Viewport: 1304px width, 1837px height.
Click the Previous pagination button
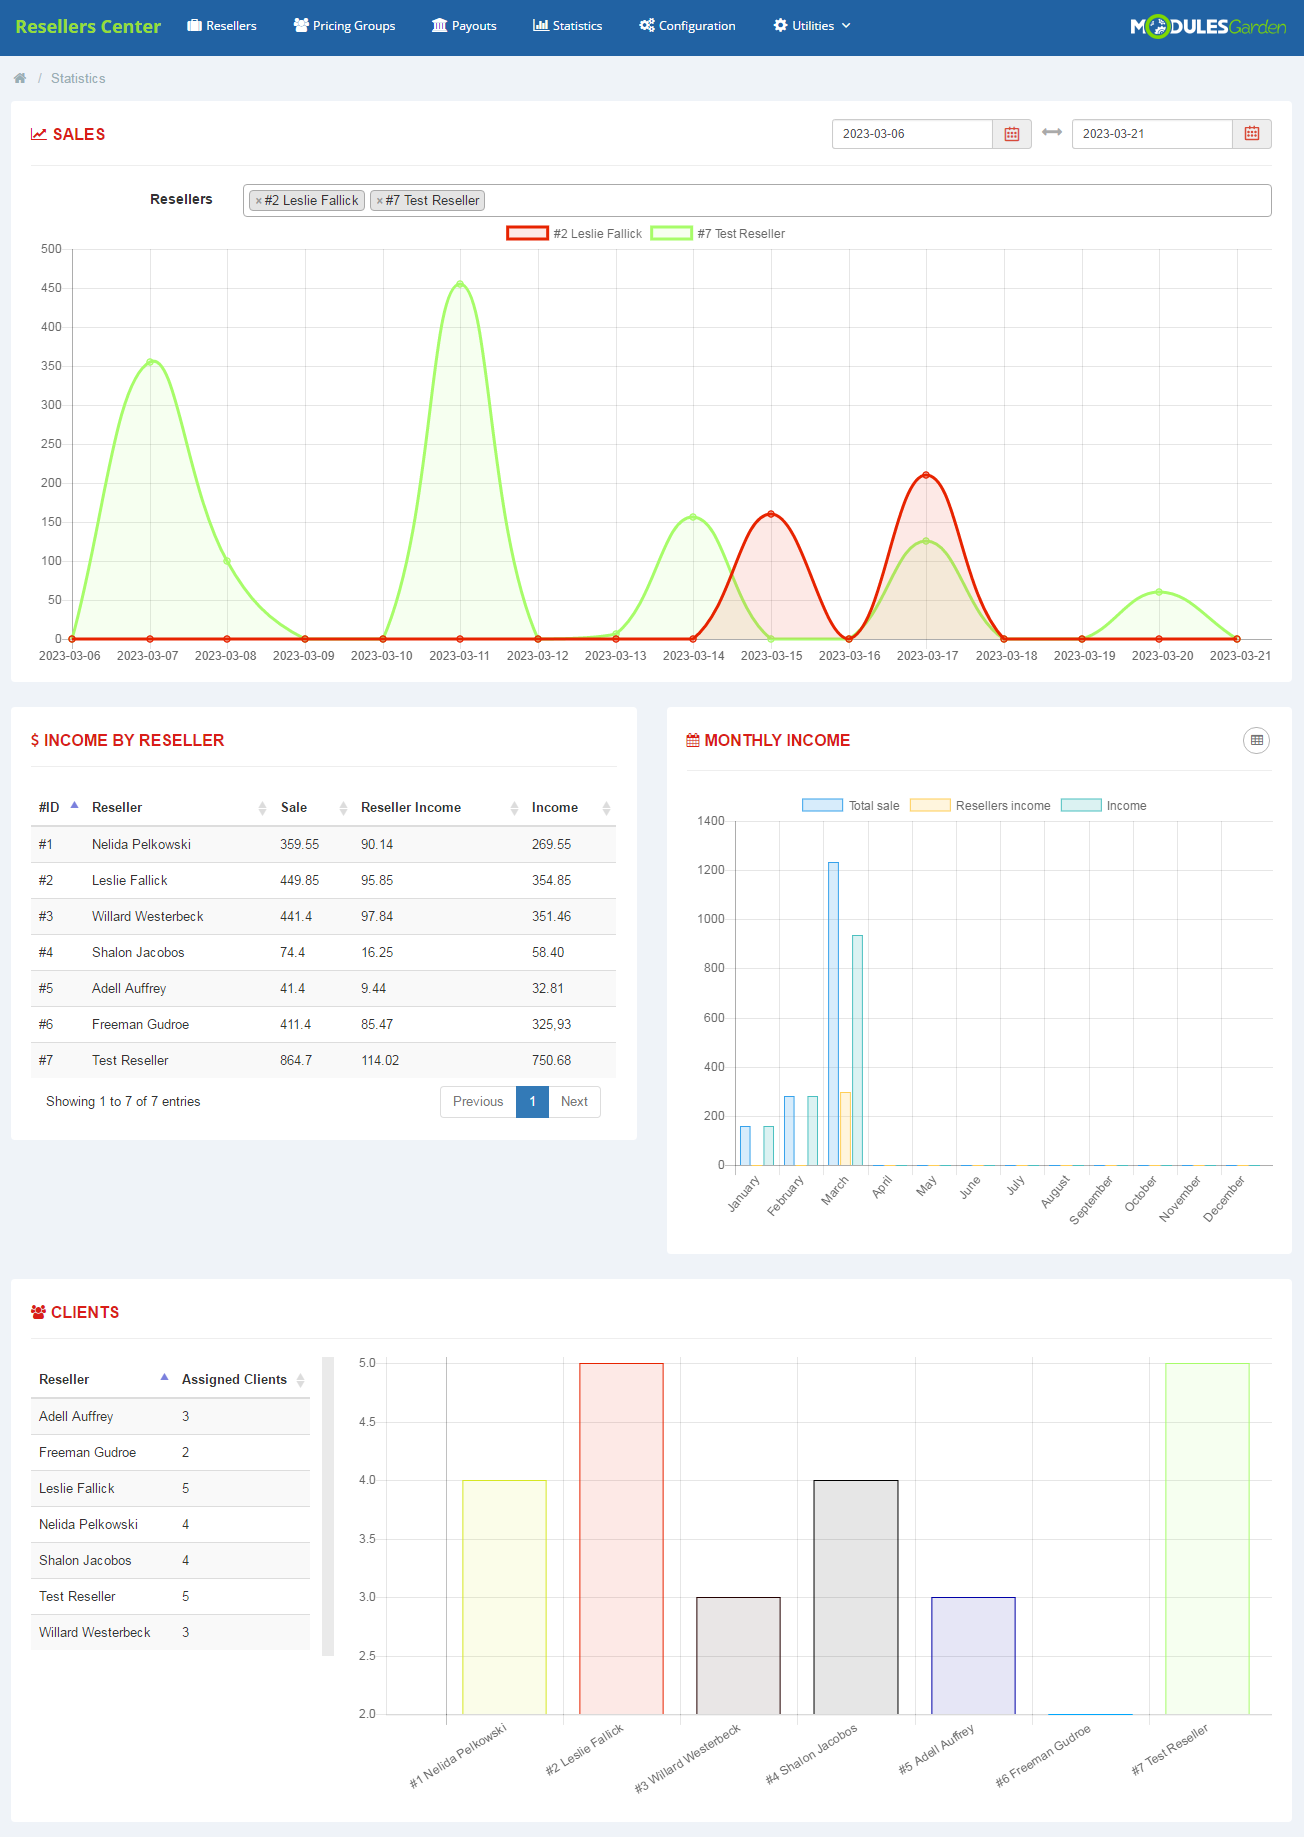click(478, 1101)
